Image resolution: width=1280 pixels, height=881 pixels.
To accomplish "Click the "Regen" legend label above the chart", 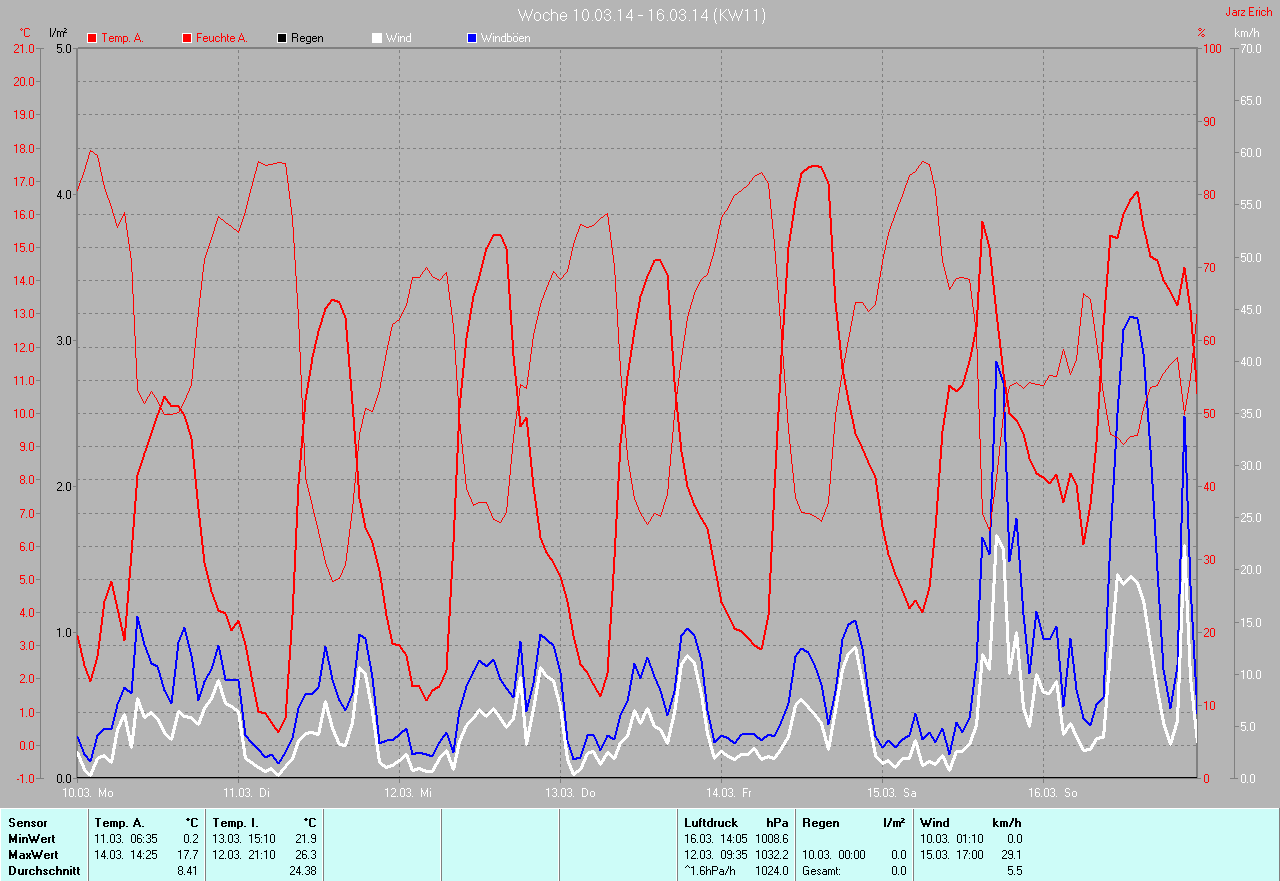I will point(307,38).
